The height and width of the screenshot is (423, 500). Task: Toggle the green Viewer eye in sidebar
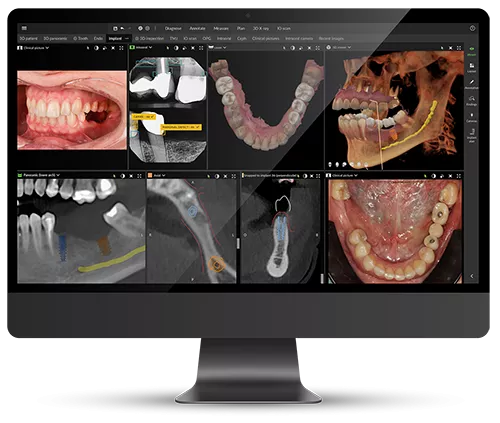pos(472,50)
